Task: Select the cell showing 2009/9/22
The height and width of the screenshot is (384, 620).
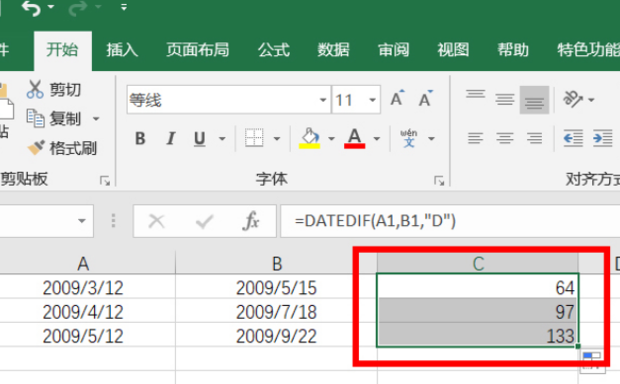Action: point(276,336)
